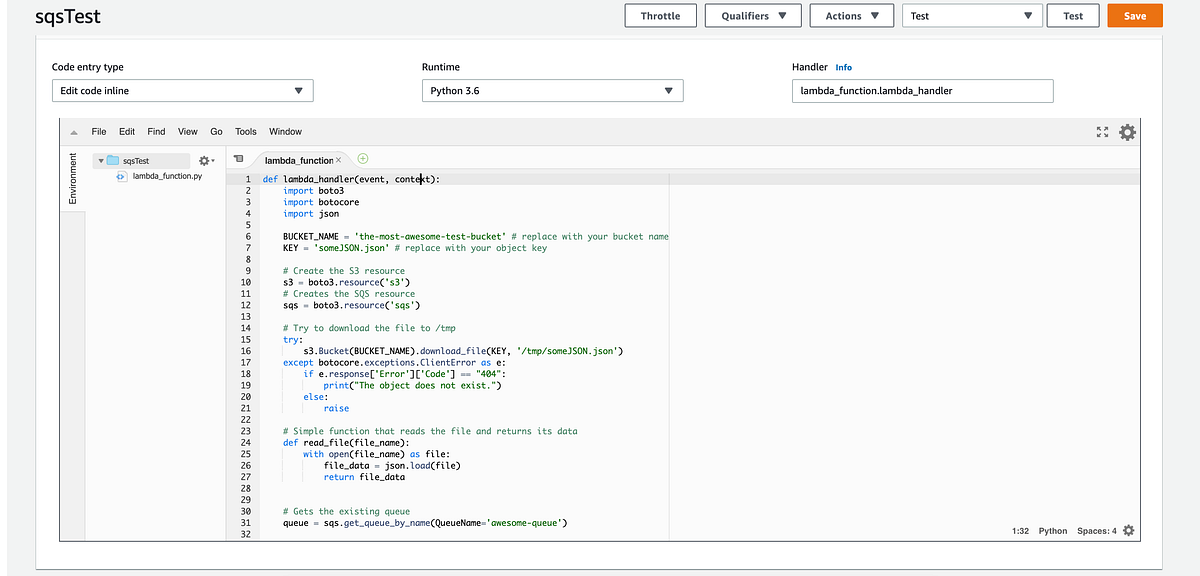1200x576 pixels.
Task: Collapse the editor menu bar with the triangle icon
Action: (x=73, y=131)
